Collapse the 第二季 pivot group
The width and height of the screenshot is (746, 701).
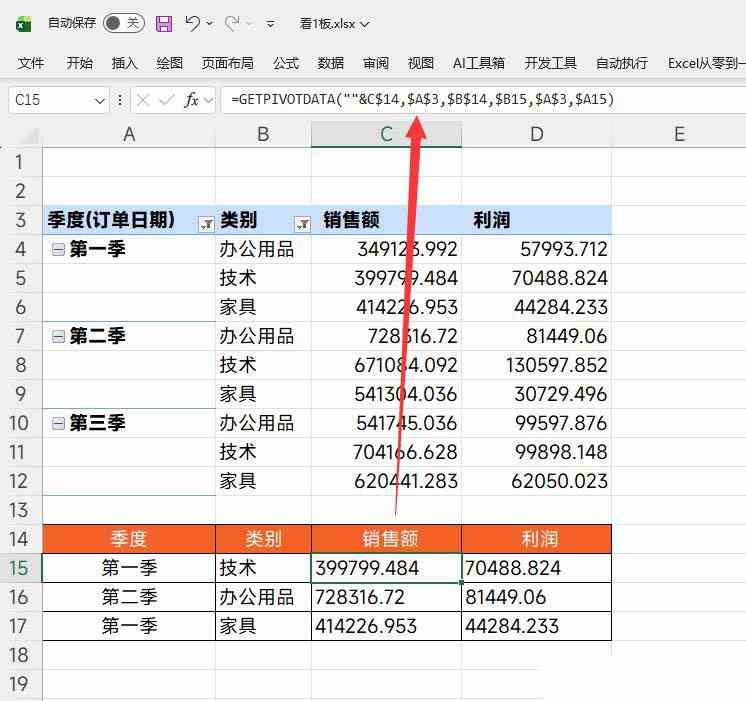click(x=58, y=337)
